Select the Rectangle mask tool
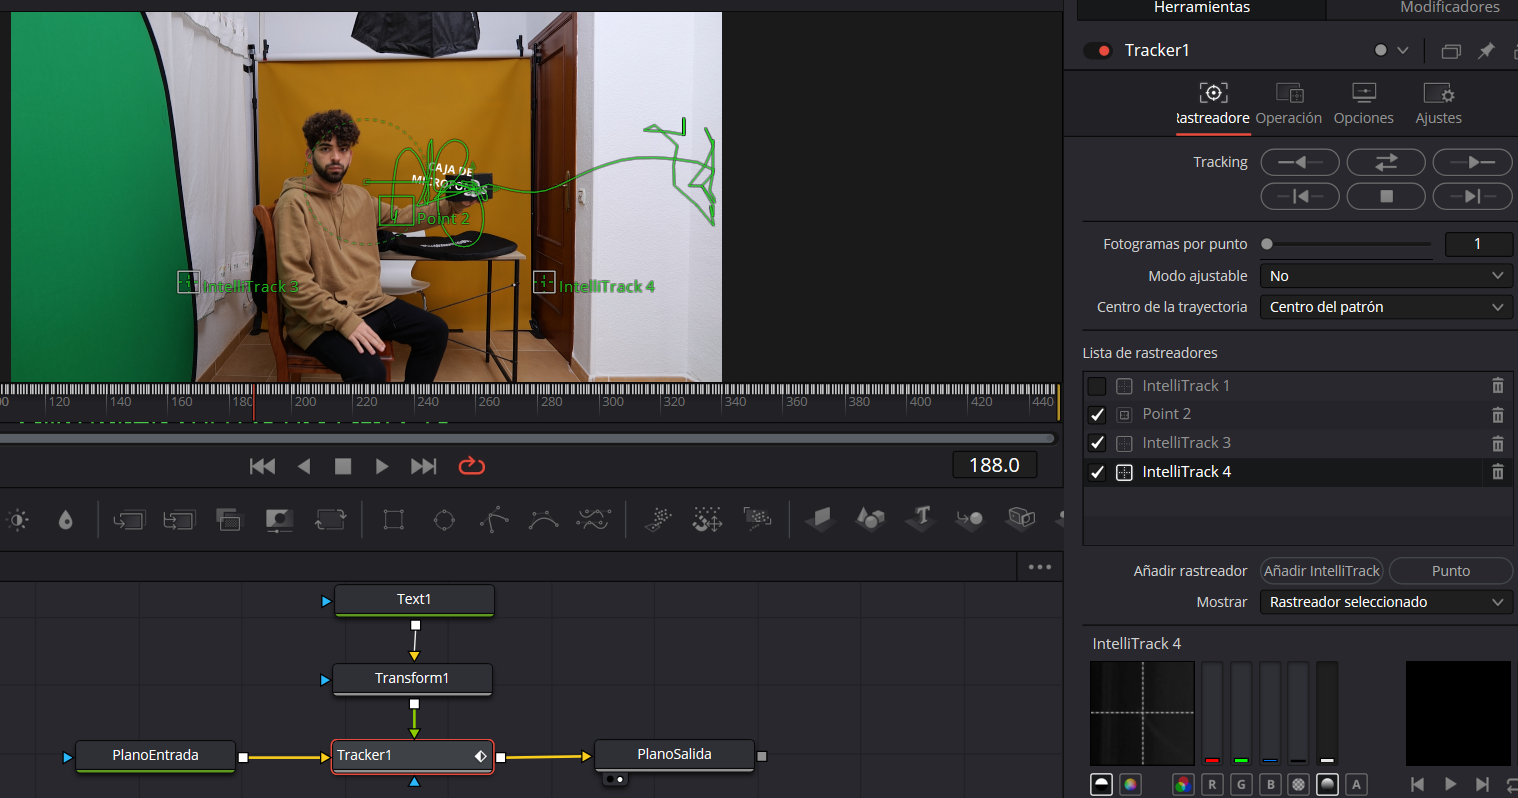Image resolution: width=1518 pixels, height=798 pixels. 393,519
